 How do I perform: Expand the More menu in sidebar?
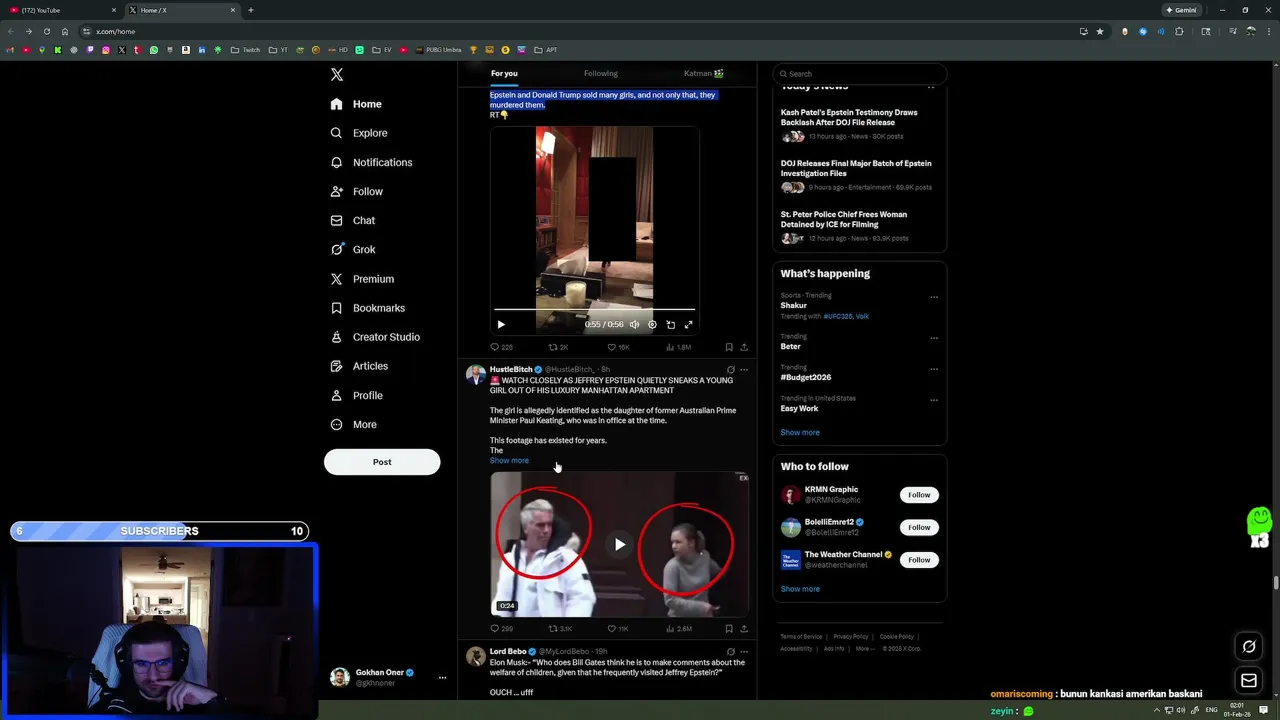click(353, 424)
